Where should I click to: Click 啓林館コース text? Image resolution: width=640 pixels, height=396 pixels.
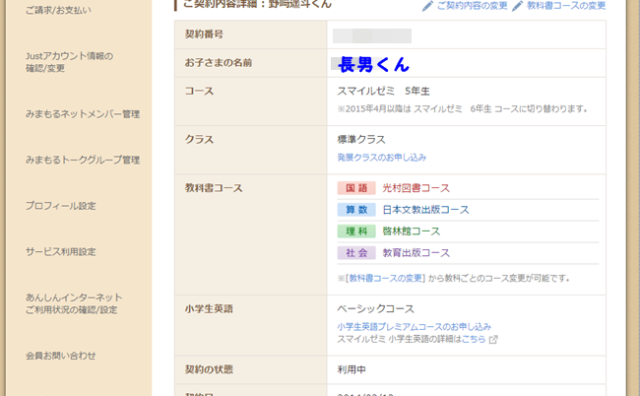coord(411,231)
